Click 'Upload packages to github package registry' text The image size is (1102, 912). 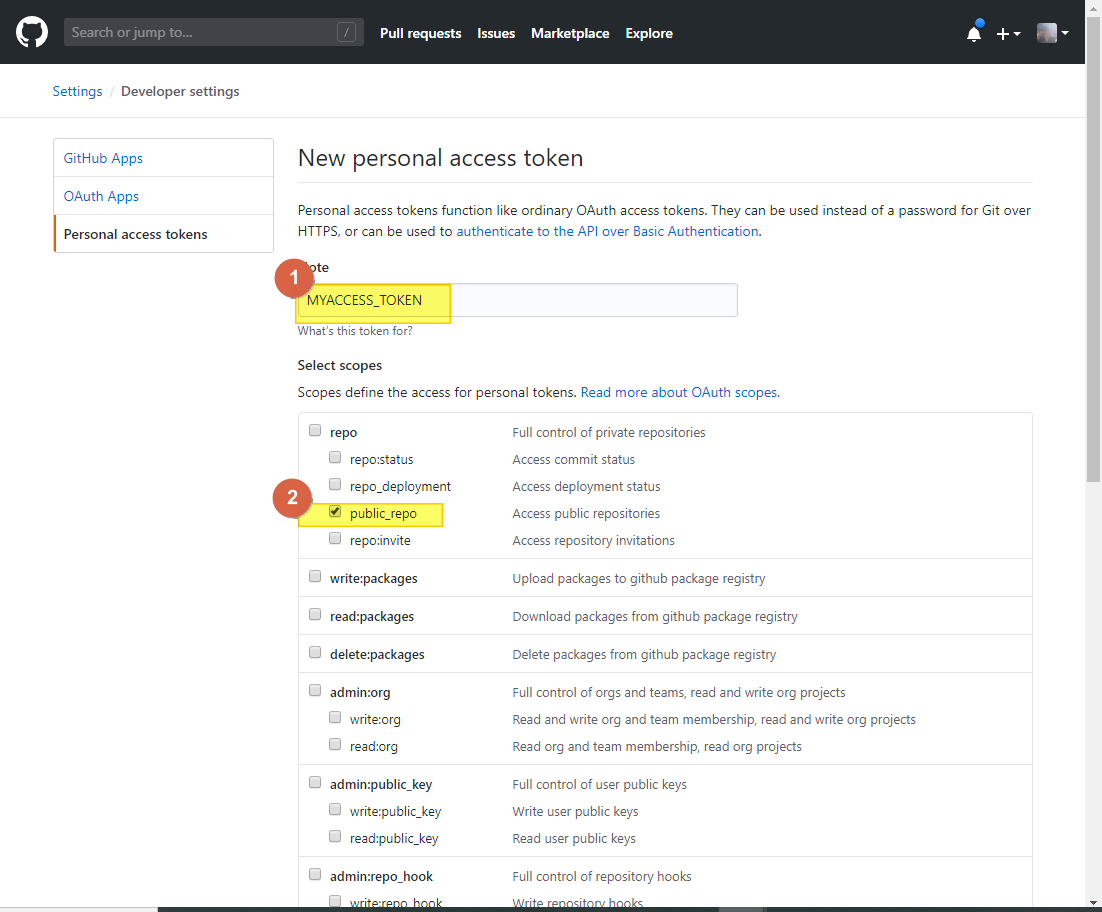(x=639, y=578)
